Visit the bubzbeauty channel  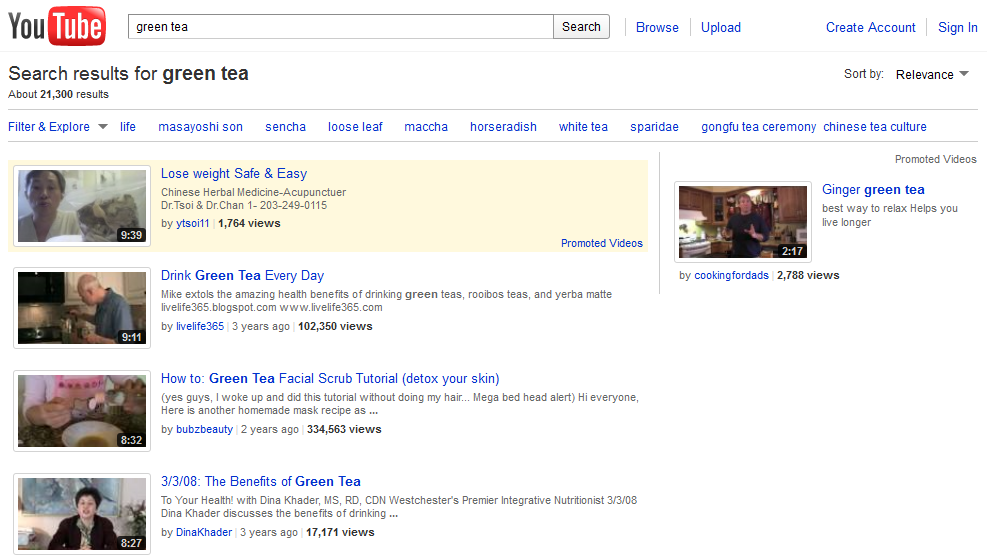205,429
